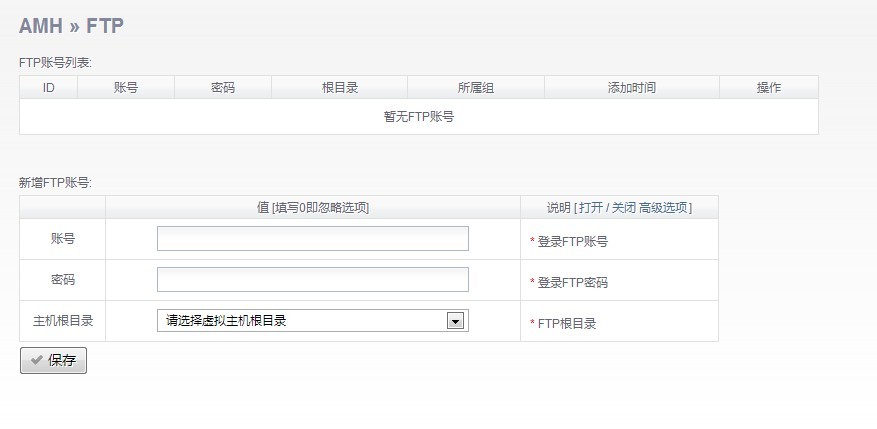
Task: Click the 根目录 column header
Action: (339, 88)
